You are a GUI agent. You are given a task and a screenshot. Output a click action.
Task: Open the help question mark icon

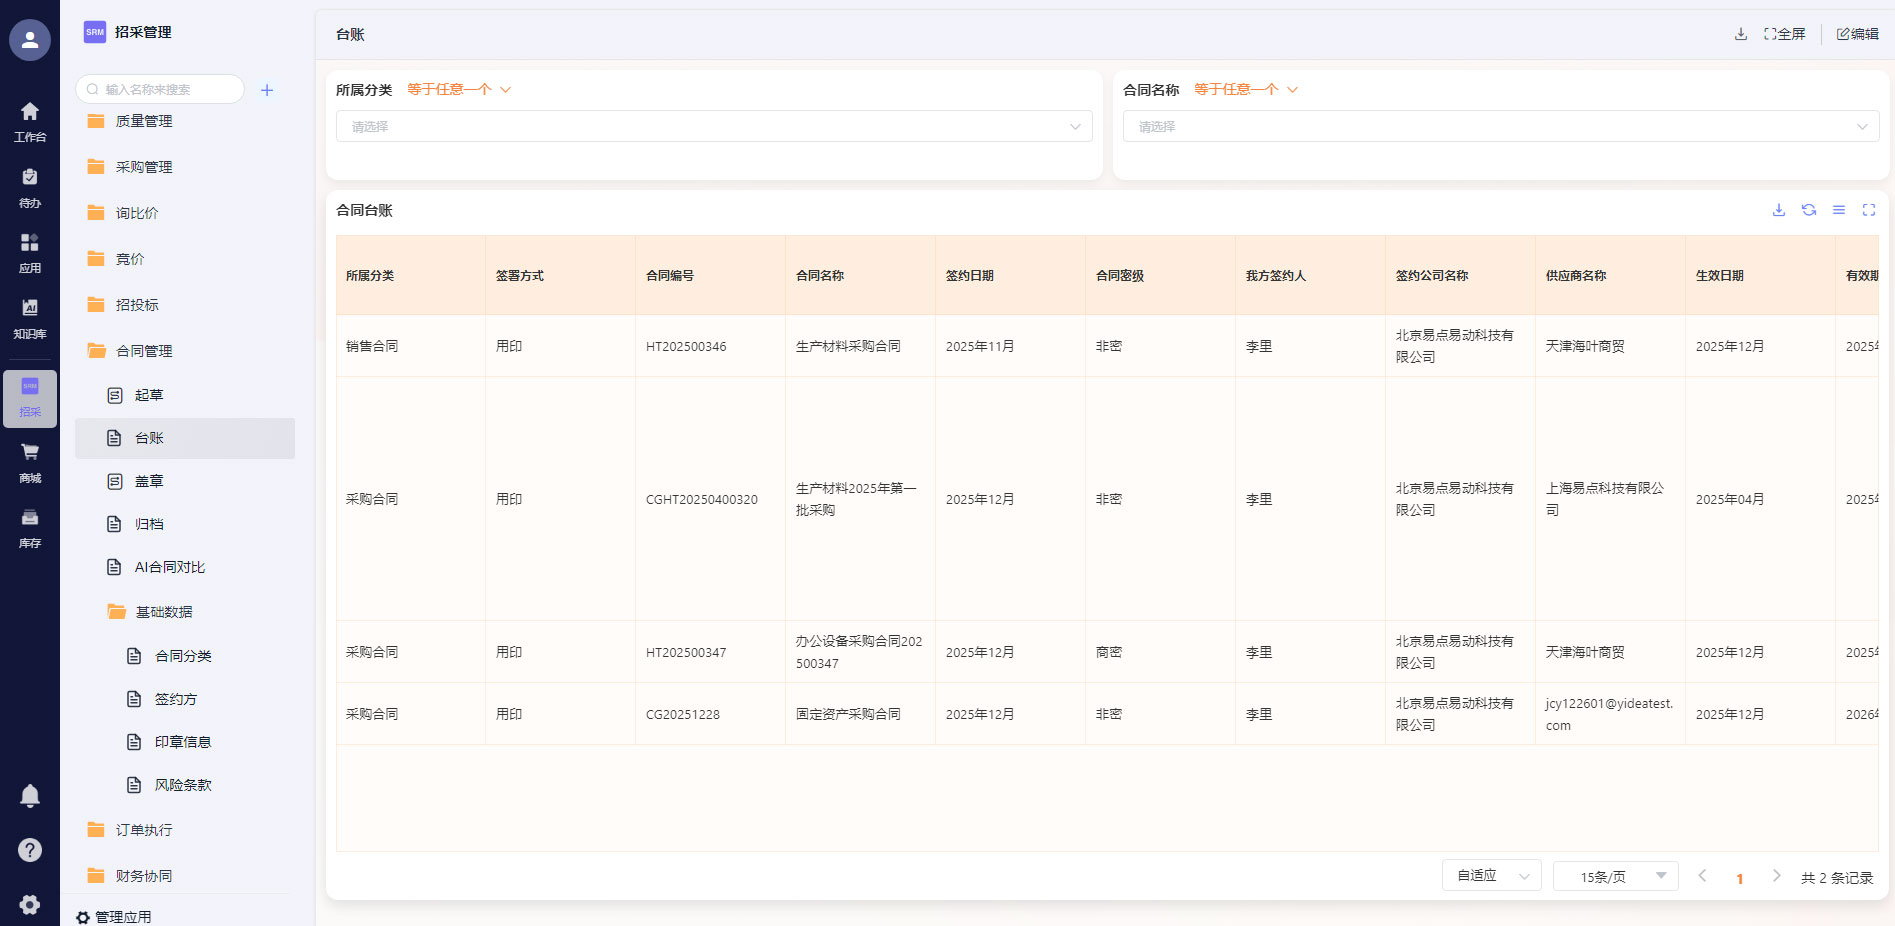pos(30,850)
